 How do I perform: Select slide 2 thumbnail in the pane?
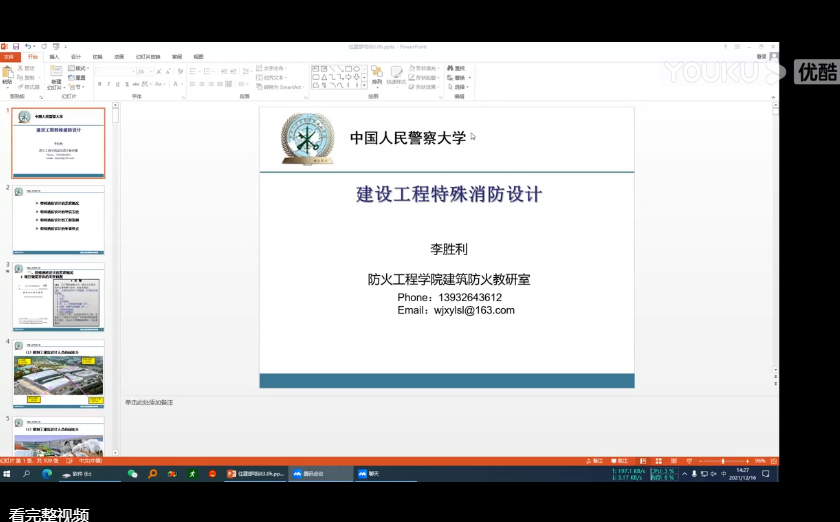pyautogui.click(x=58, y=220)
